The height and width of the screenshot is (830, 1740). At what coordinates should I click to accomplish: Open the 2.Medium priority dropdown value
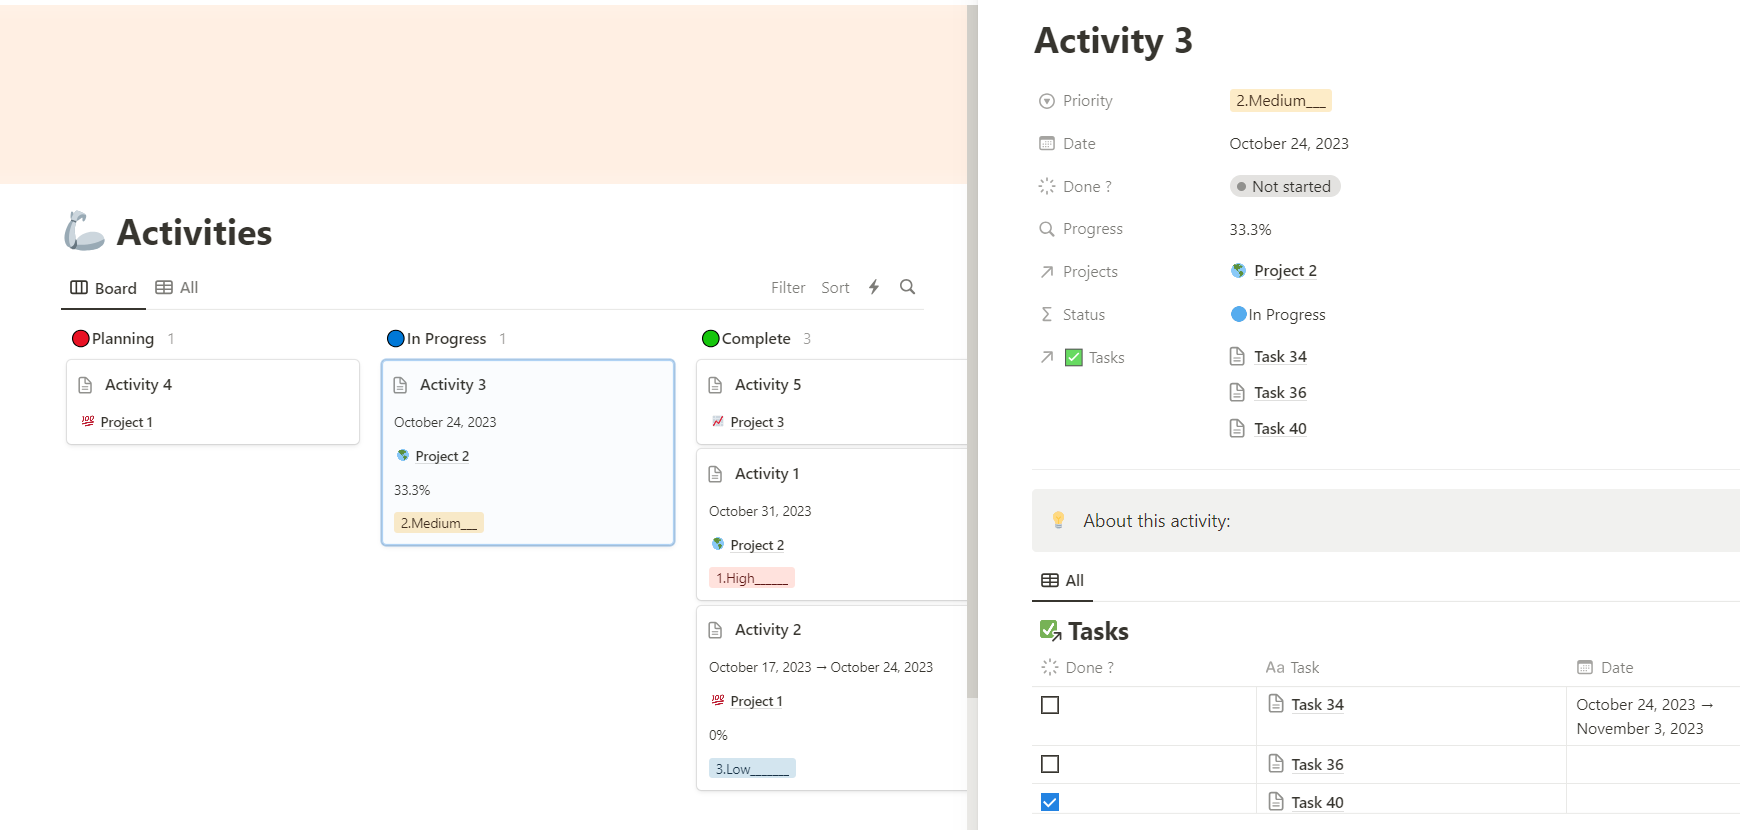pyautogui.click(x=1280, y=101)
